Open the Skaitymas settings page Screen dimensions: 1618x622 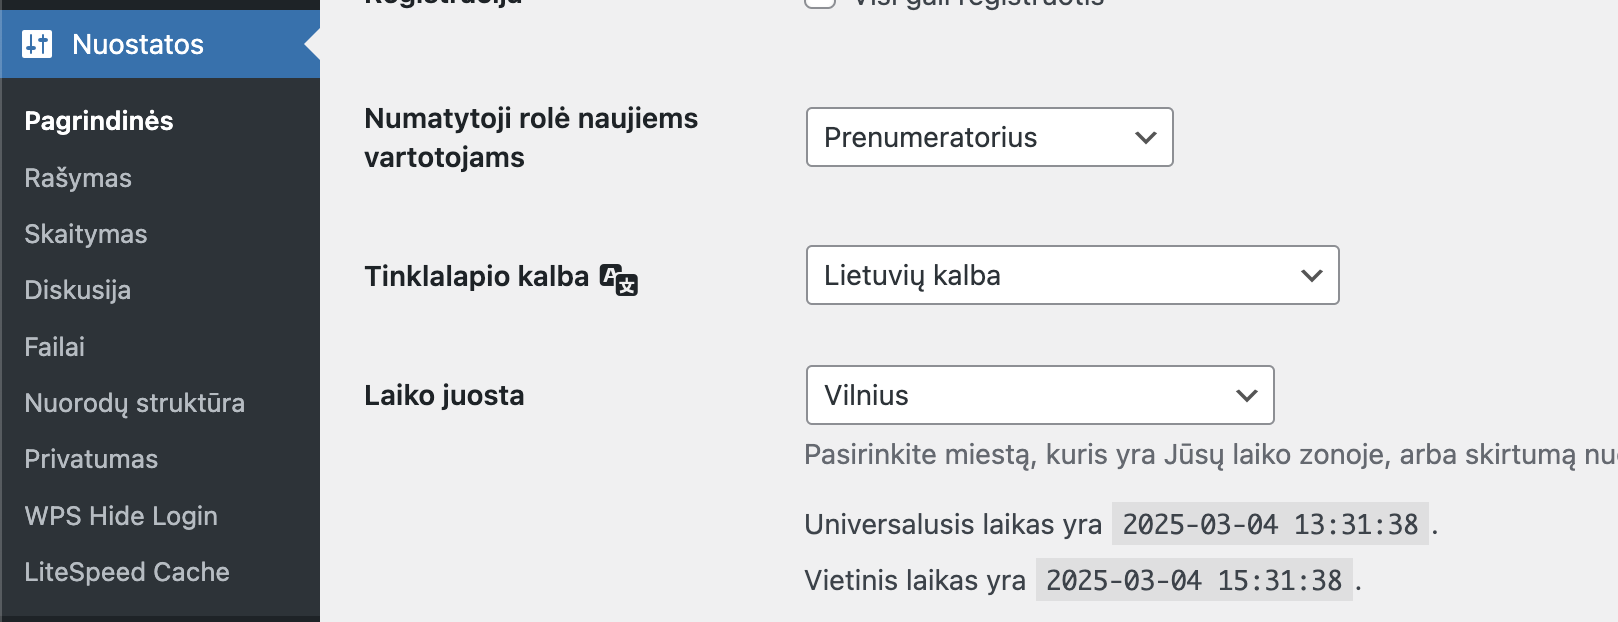point(86,234)
